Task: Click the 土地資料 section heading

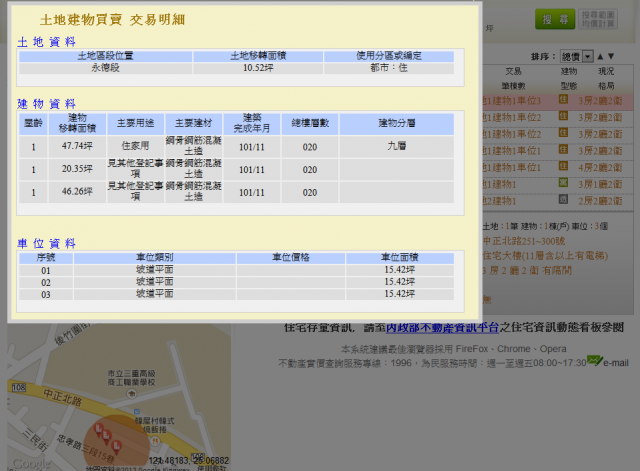Action: 46,42
